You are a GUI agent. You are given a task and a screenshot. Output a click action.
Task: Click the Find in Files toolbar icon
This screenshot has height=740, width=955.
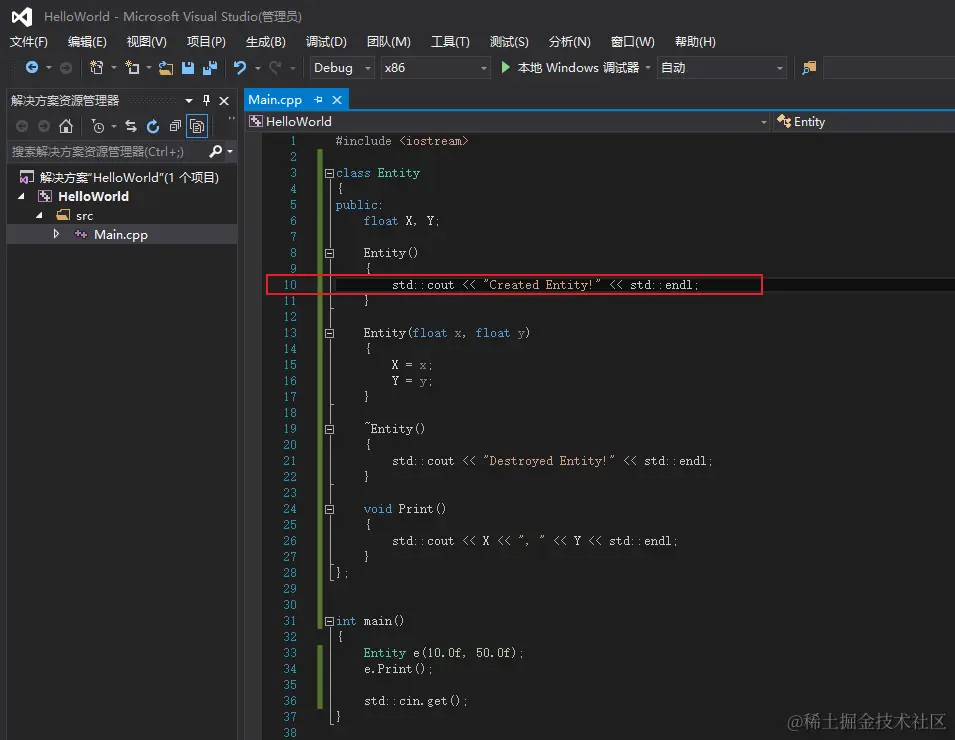[809, 68]
